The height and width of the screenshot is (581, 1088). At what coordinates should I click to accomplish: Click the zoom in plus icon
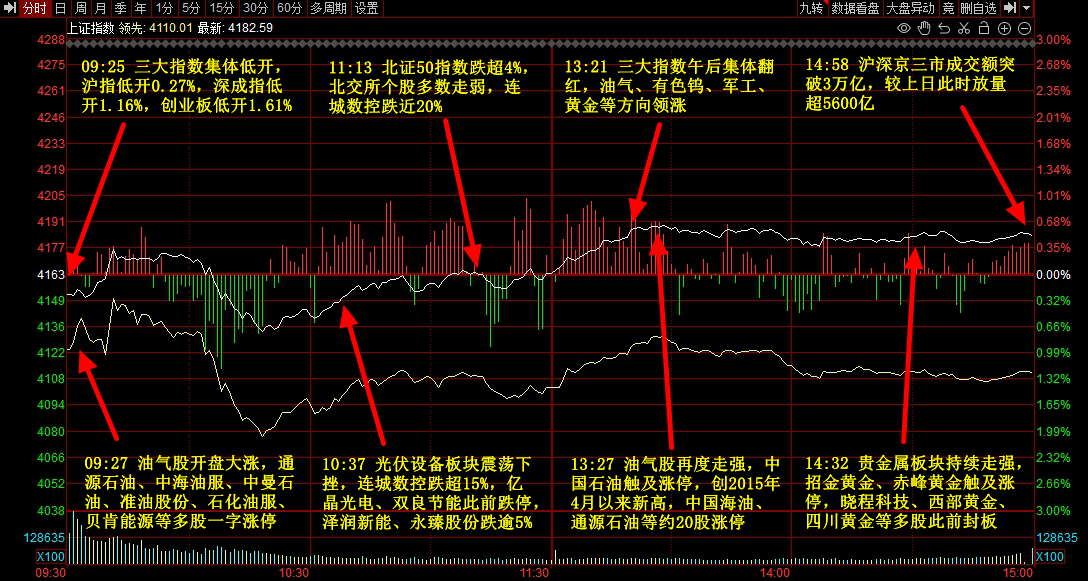[1002, 27]
